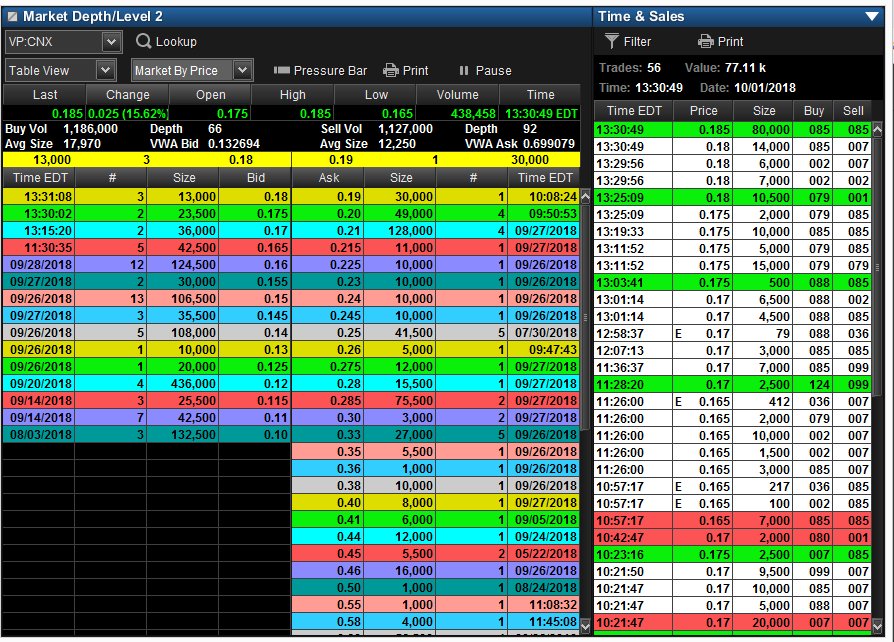Click the 10/01/2018 date value

pyautogui.click(x=765, y=88)
